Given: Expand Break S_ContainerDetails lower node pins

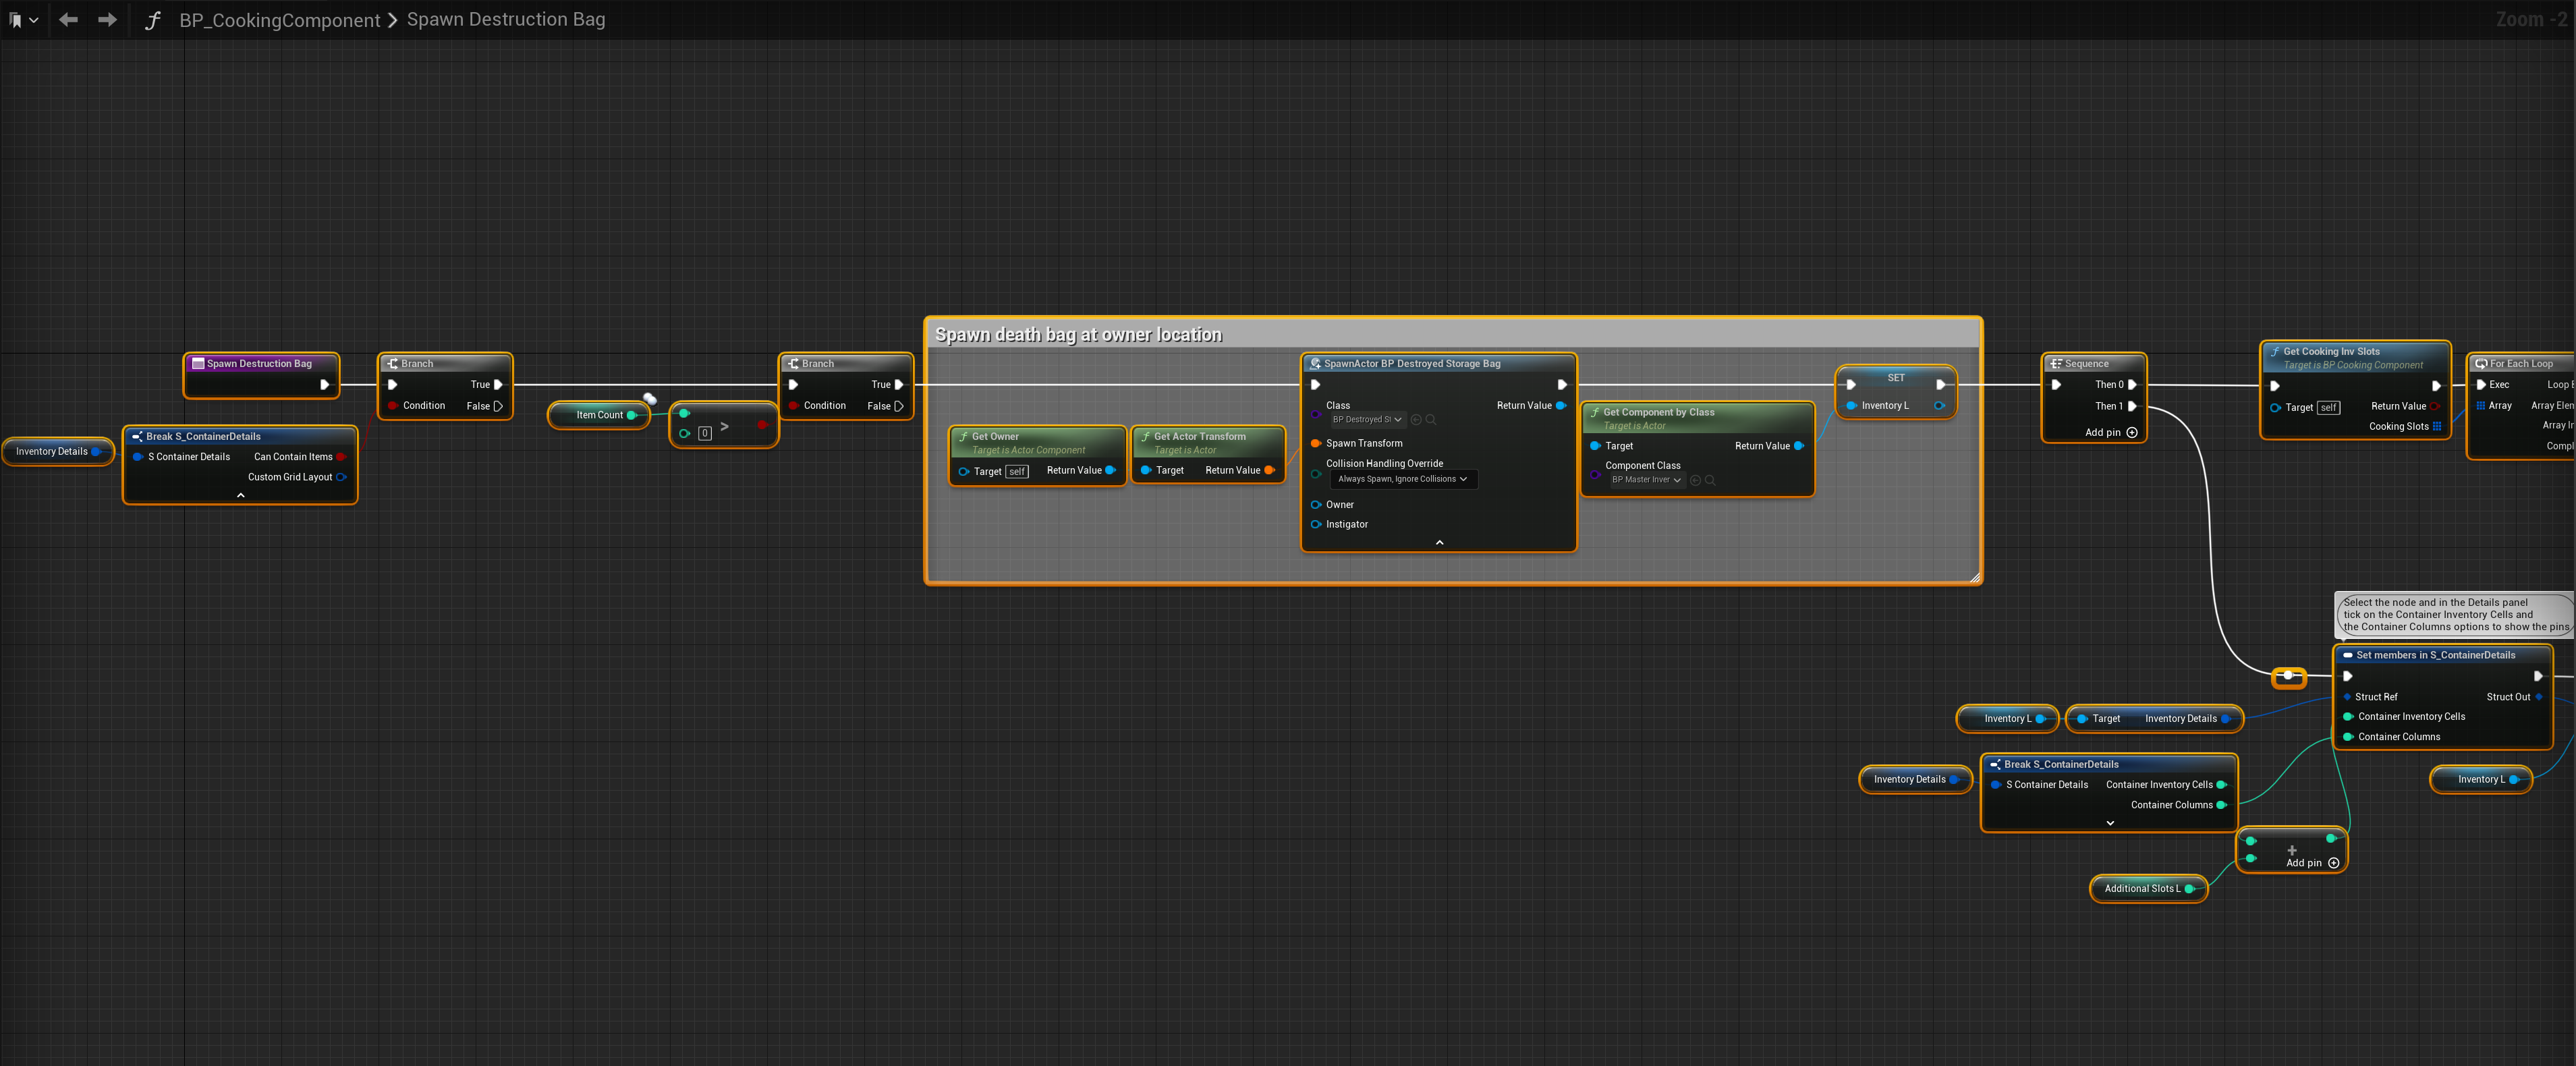Looking at the screenshot, I should tap(2110, 823).
